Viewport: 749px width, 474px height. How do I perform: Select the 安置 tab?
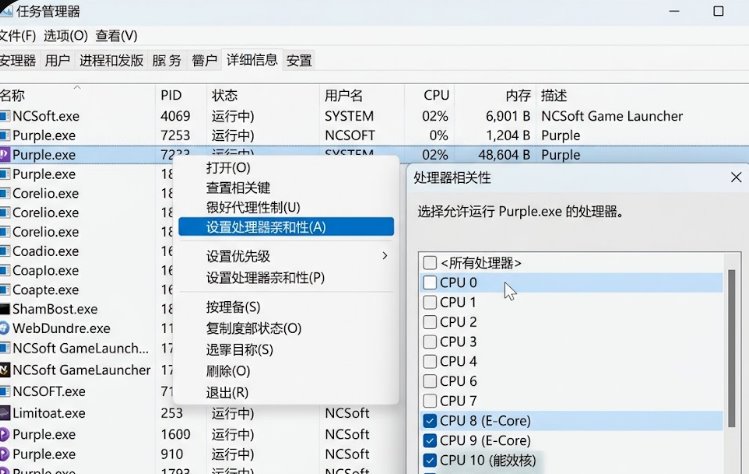click(299, 60)
